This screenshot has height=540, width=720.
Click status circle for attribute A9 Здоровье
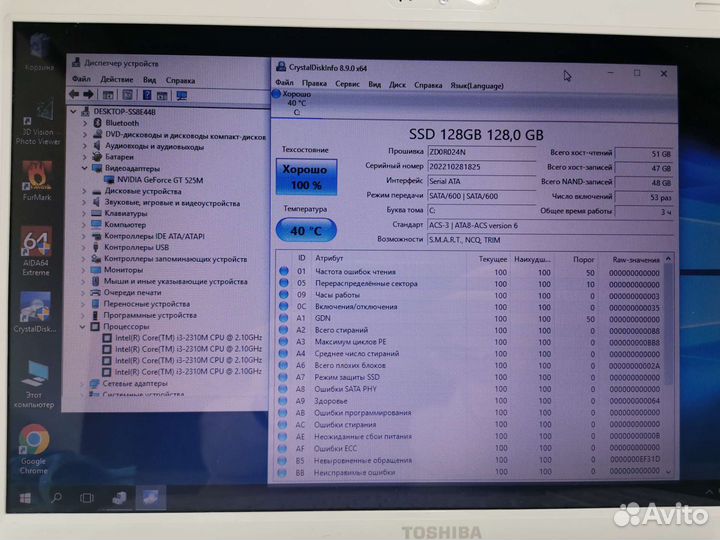click(283, 401)
